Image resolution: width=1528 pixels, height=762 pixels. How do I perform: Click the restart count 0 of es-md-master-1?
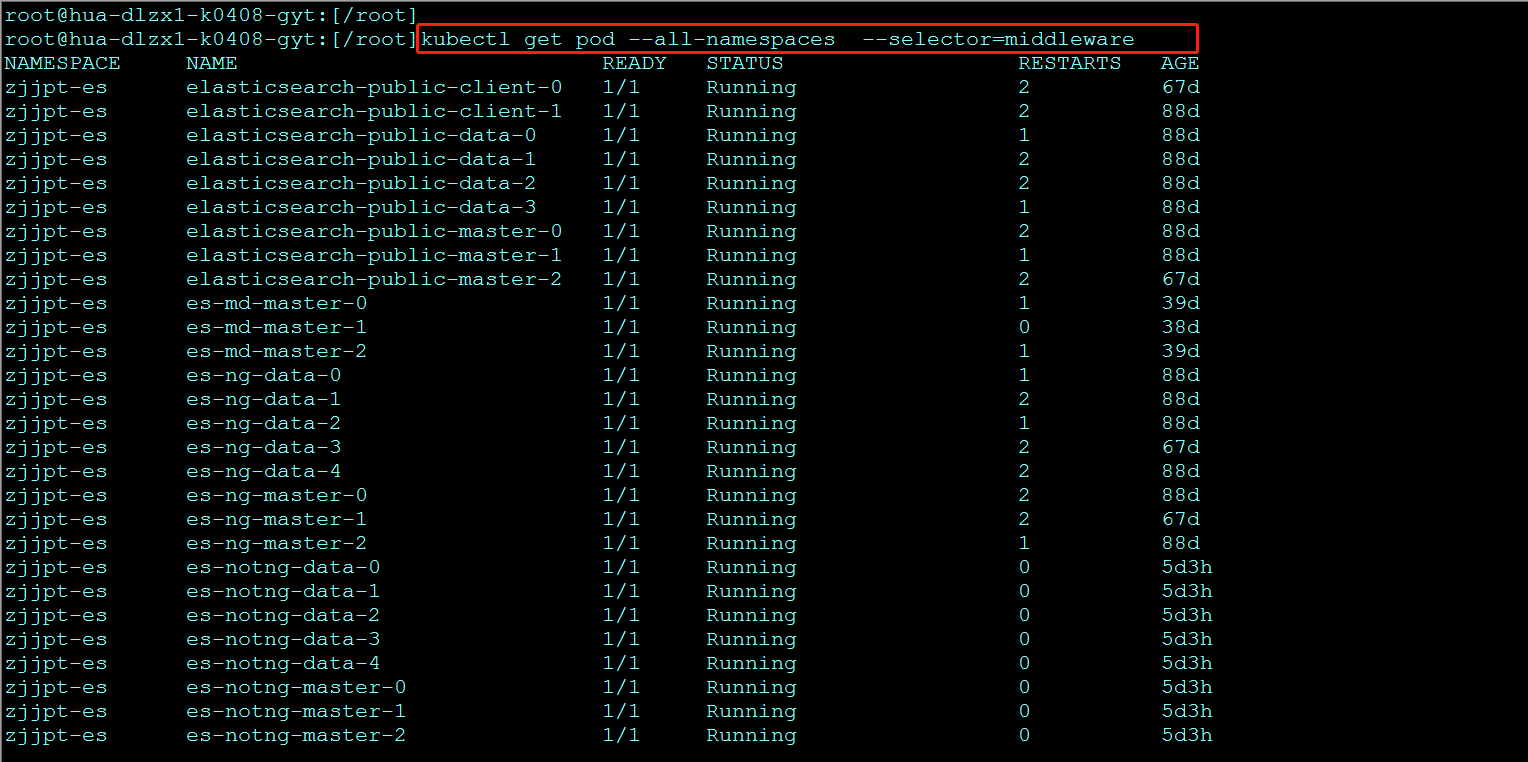(x=1024, y=327)
